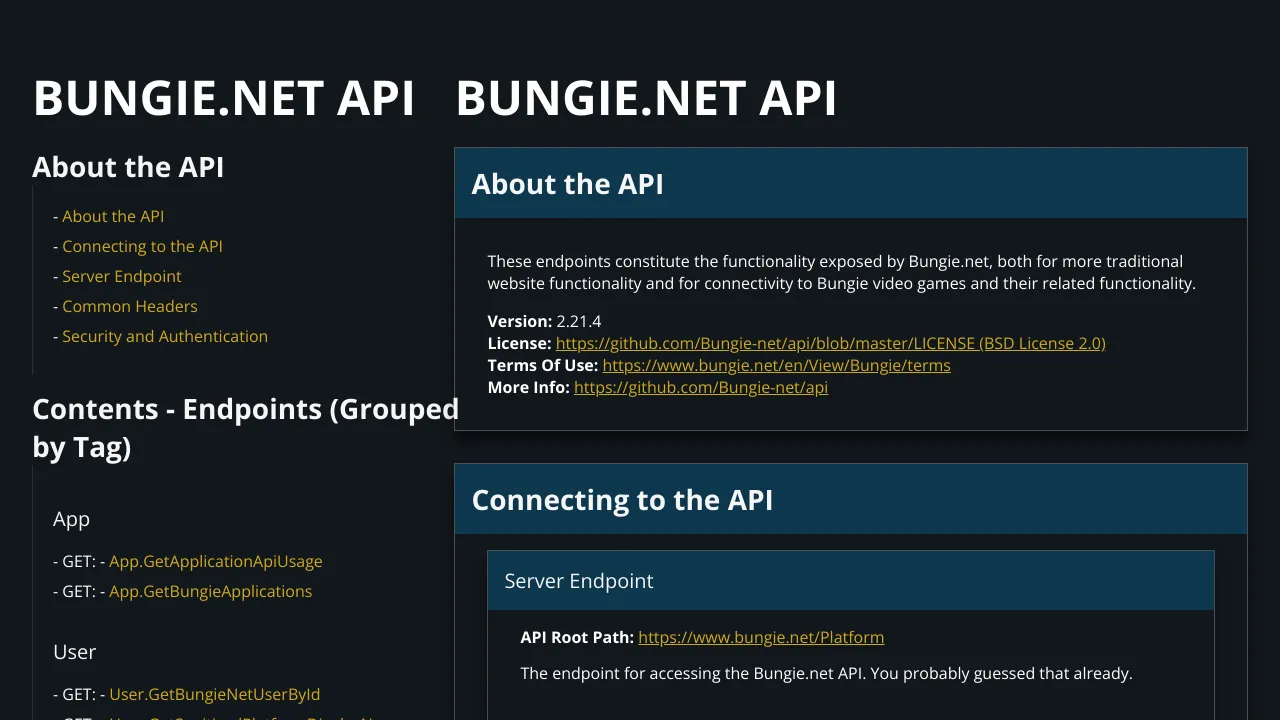Image resolution: width=1280 pixels, height=720 pixels.
Task: Follow the BSD License 2.0 GitHub link
Action: point(831,343)
